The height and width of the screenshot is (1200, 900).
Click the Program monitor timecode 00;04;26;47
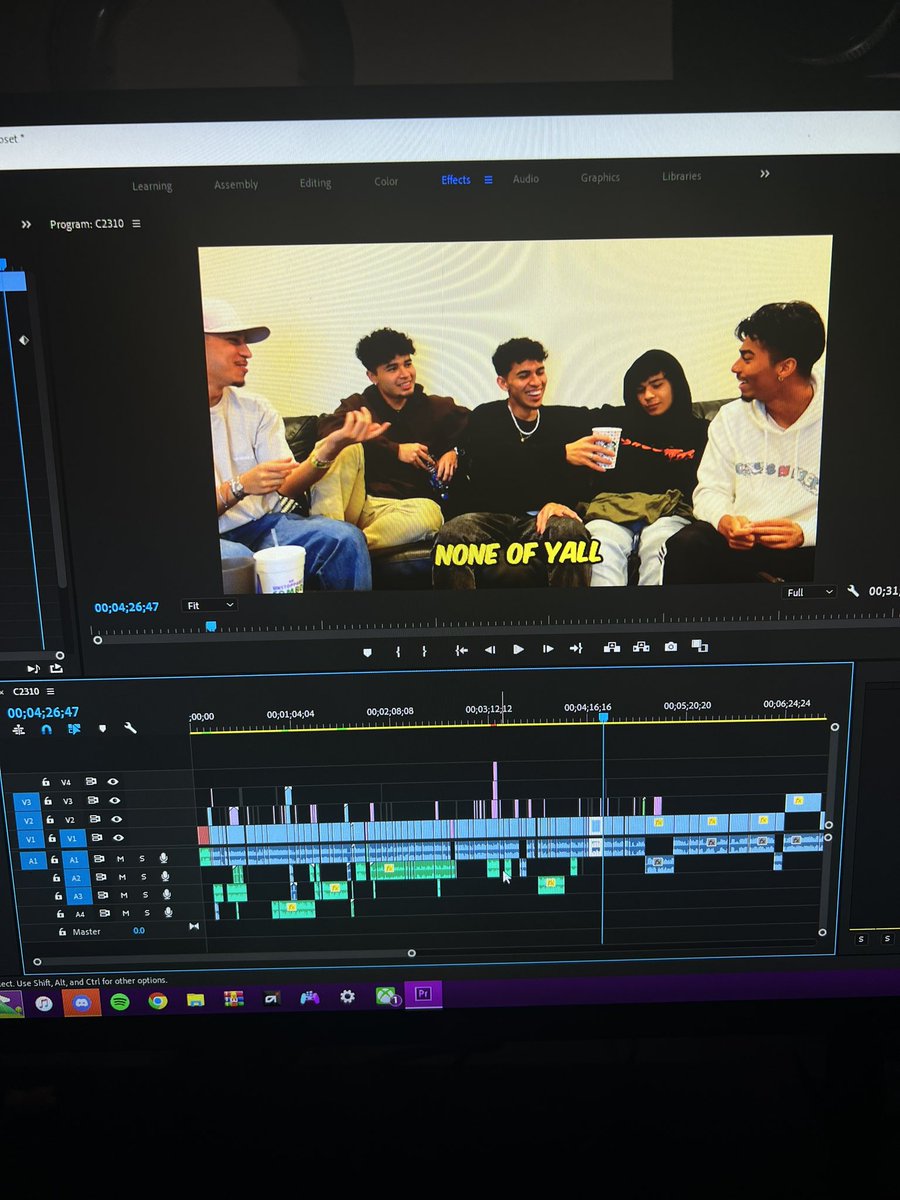[x=127, y=607]
